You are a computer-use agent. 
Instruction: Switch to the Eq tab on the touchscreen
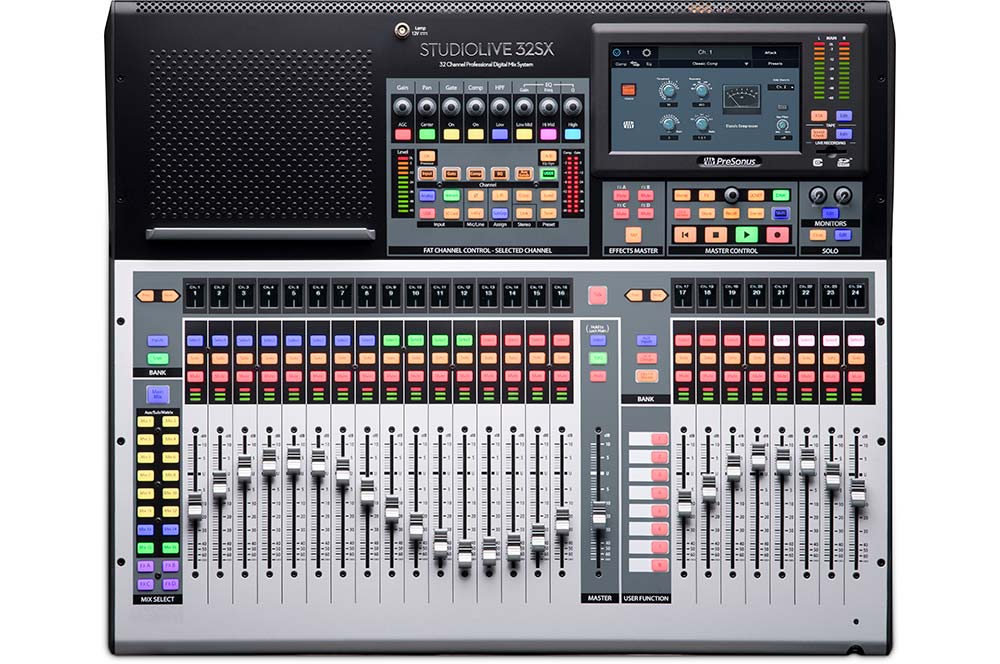click(648, 63)
